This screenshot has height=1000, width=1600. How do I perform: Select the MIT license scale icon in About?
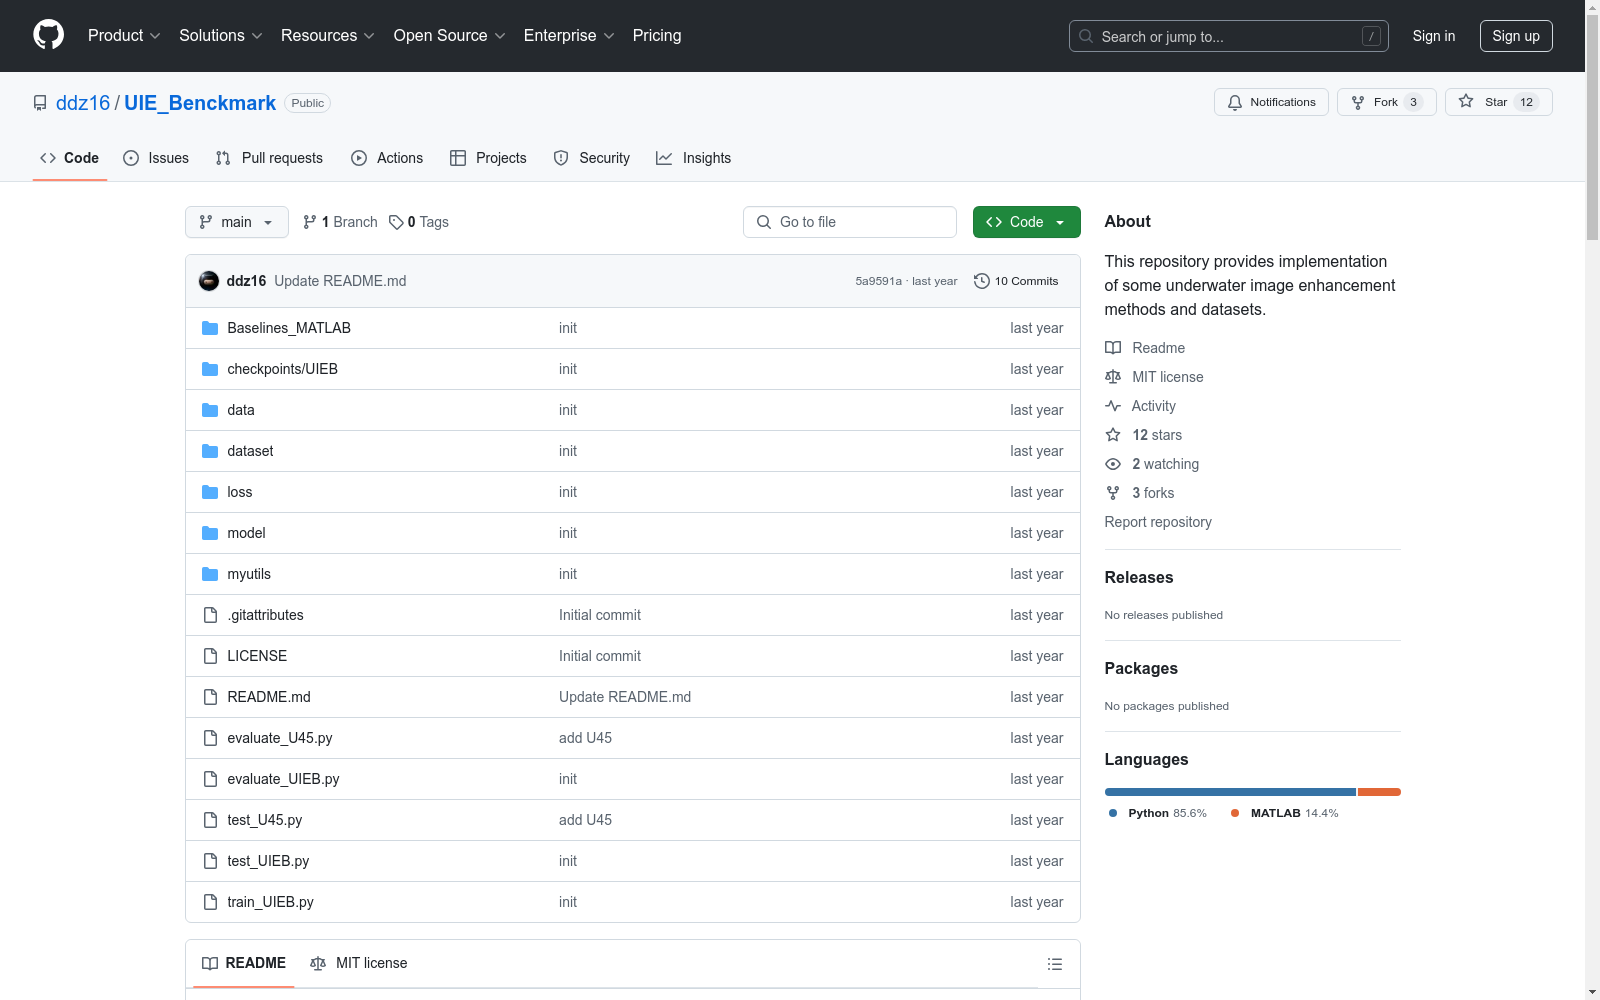click(1113, 377)
